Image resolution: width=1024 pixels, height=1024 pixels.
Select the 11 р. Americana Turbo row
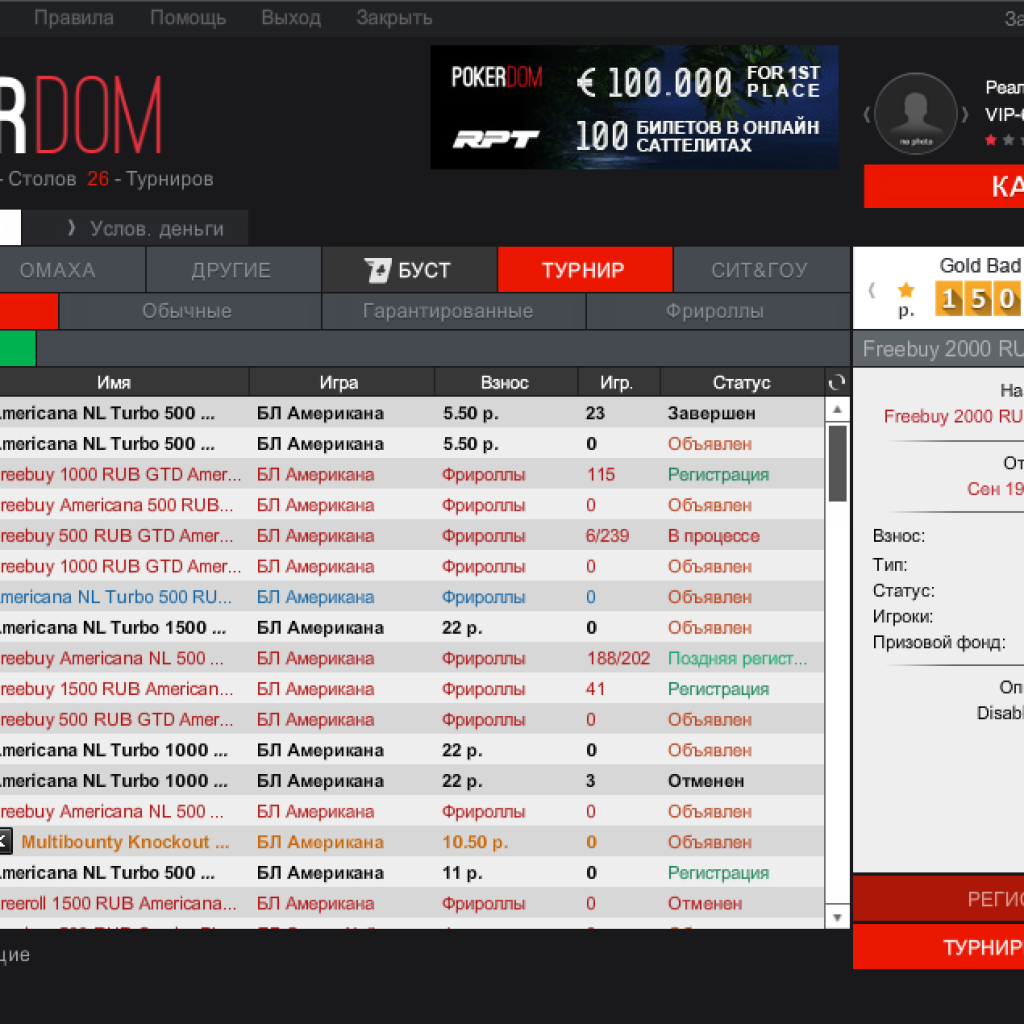click(x=412, y=872)
